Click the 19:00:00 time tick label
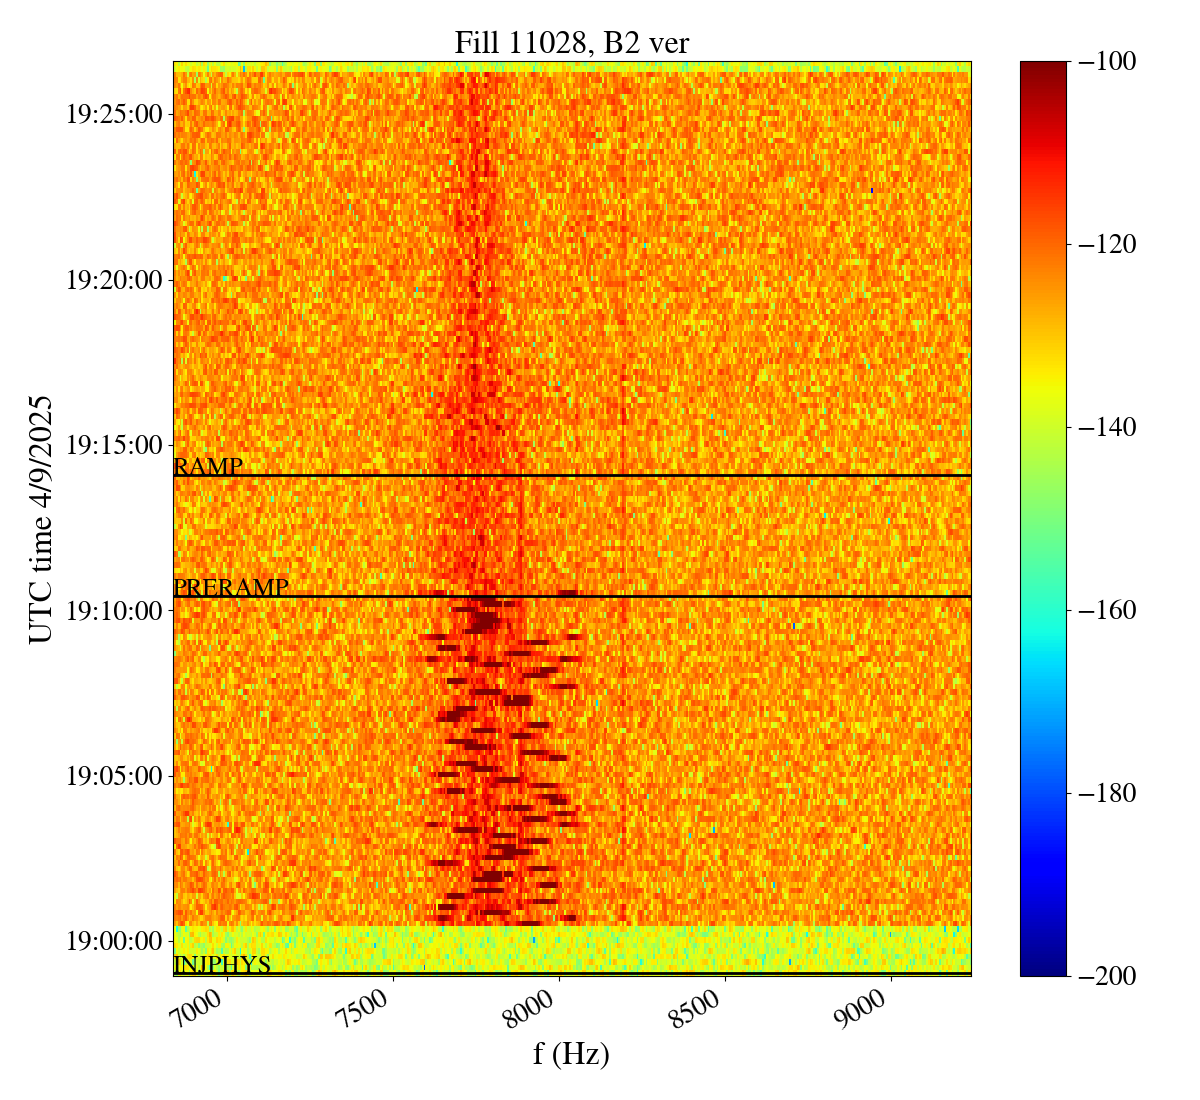Screen dimensions: 1200x1100 click(114, 941)
